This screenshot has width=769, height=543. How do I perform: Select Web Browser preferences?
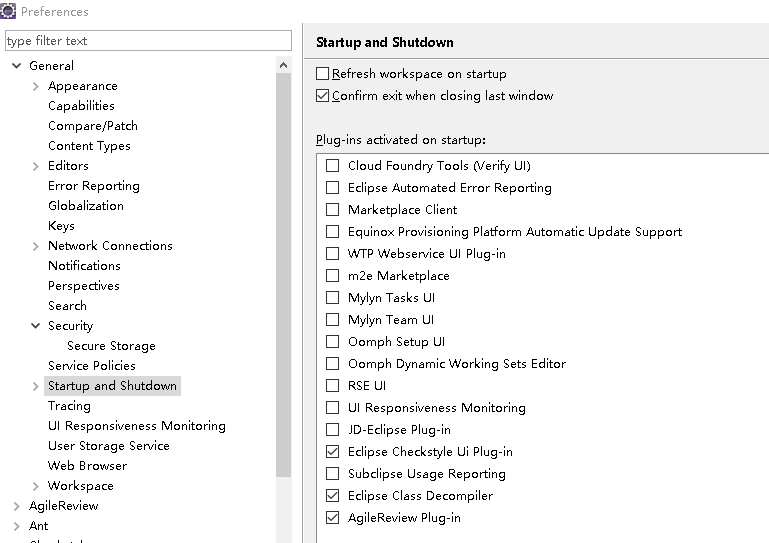(x=87, y=466)
